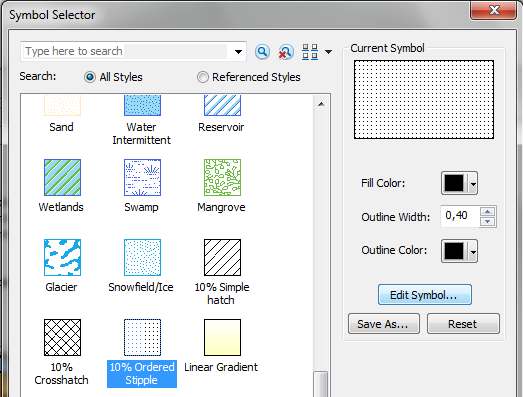523x397 pixels.
Task: Click the 'Linear Gradient' label text
Action: (x=221, y=367)
